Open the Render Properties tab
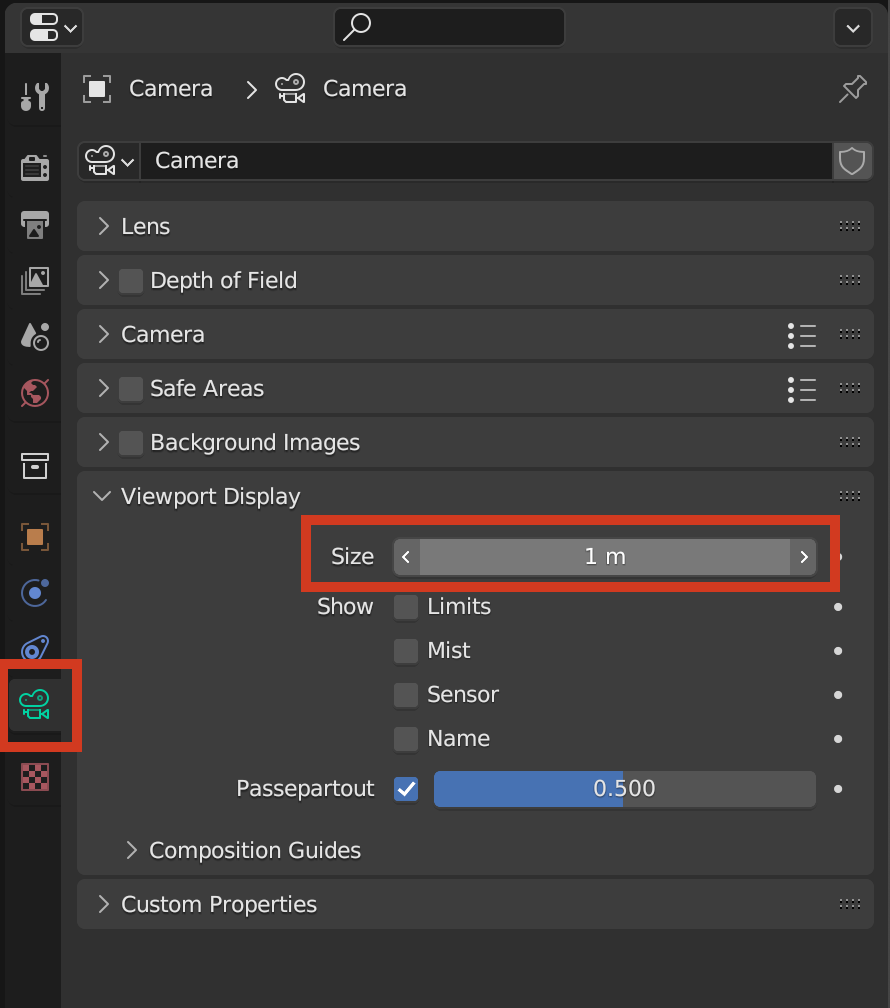890x1008 pixels. pyautogui.click(x=33, y=167)
